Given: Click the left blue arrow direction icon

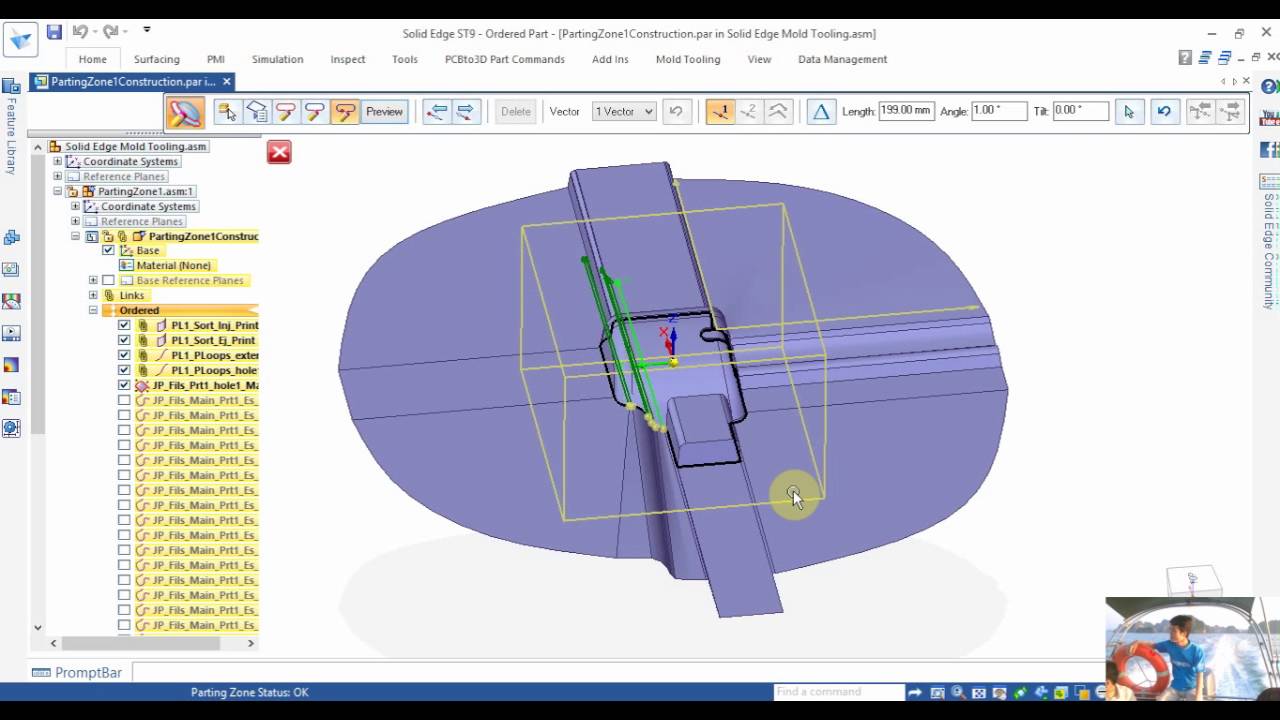Looking at the screenshot, I should [x=436, y=111].
